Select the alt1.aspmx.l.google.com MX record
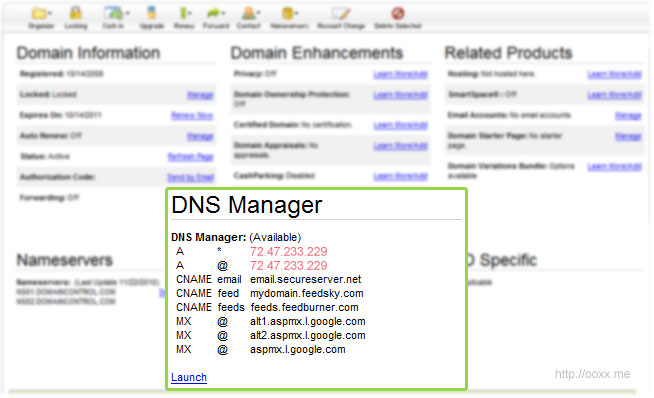Screen dimensions: 654x398 pos(308,321)
